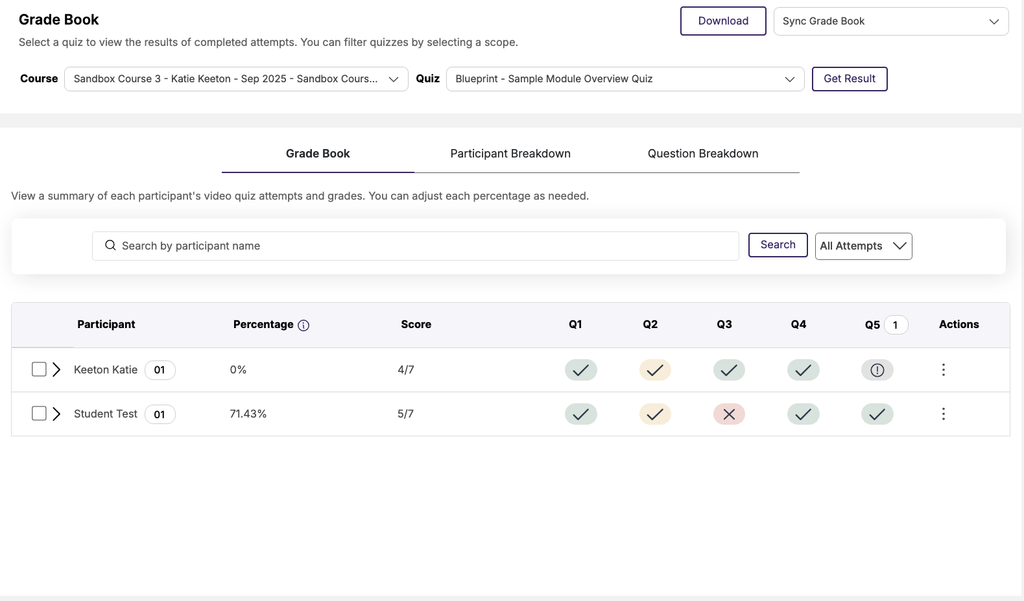Click the search magnifier icon
Viewport: 1024px width, 601px height.
[110, 245]
